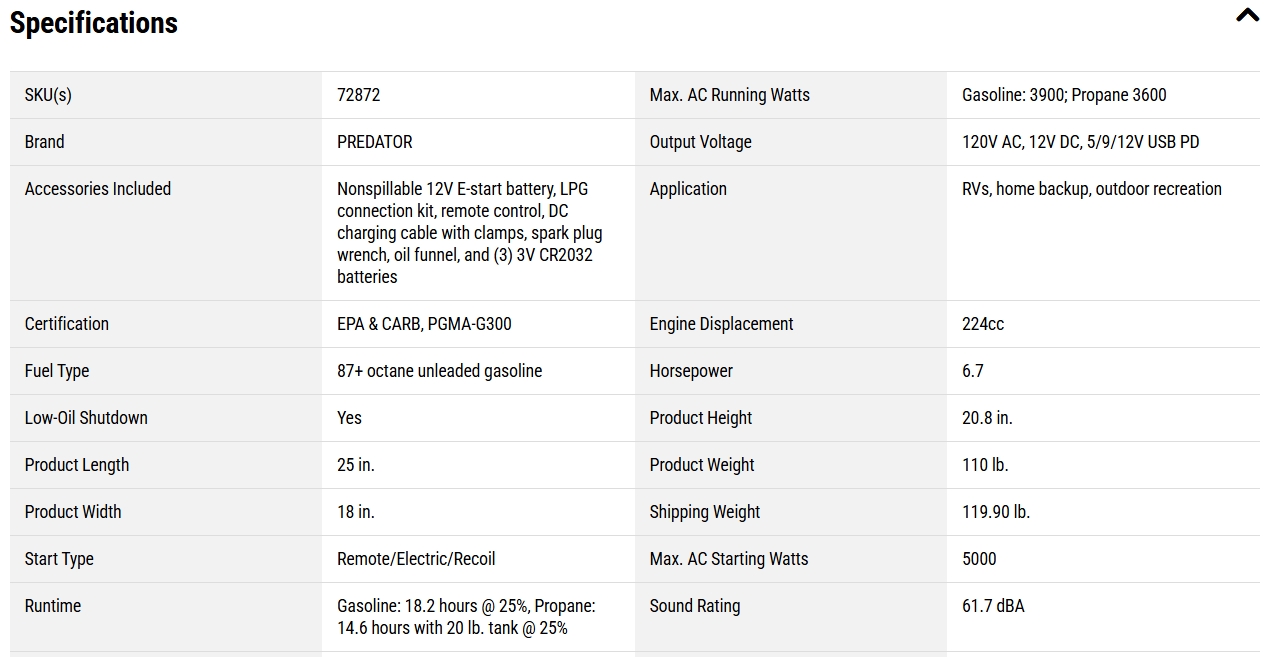The image size is (1273, 657).
Task: Click the 87+ octane unleaded gasoline text
Action: [440, 371]
